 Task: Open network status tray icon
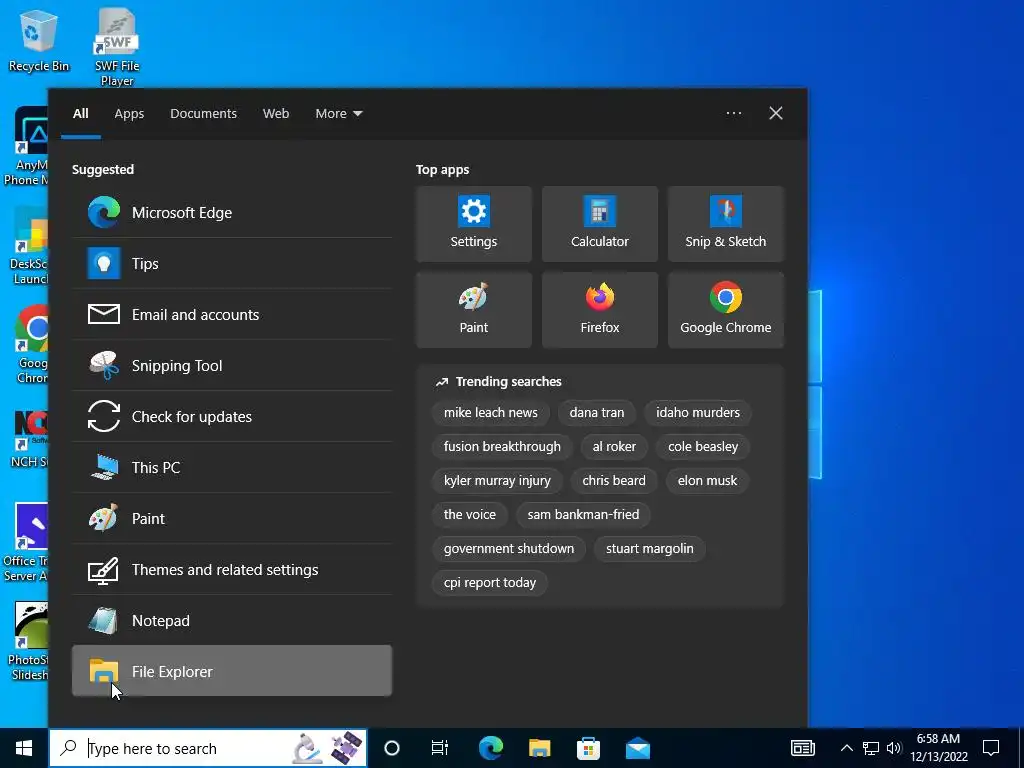tap(871, 748)
